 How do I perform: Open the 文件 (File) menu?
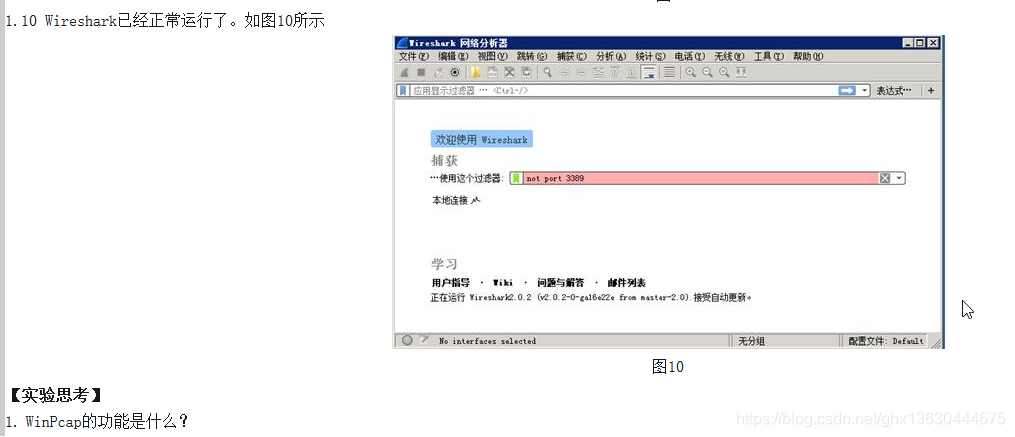414,56
